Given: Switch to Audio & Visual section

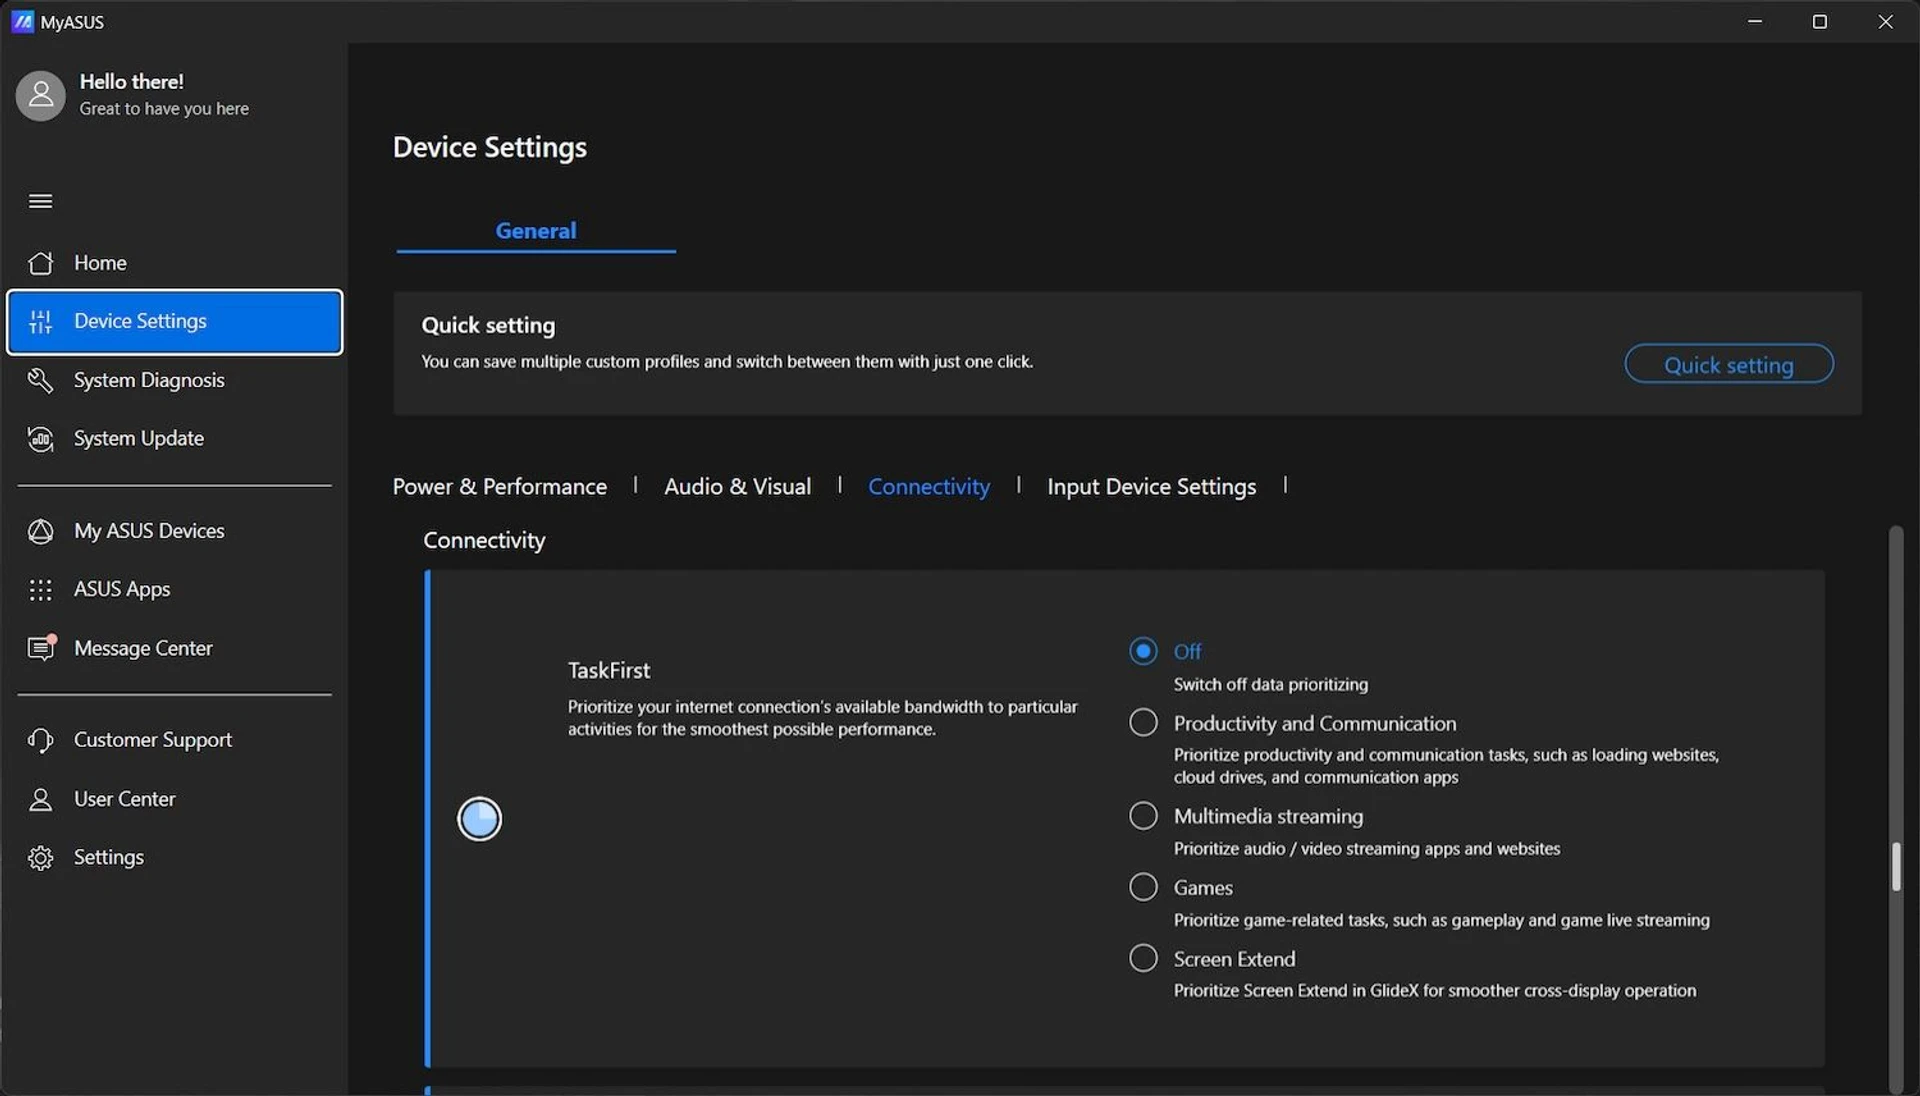Looking at the screenshot, I should point(738,487).
